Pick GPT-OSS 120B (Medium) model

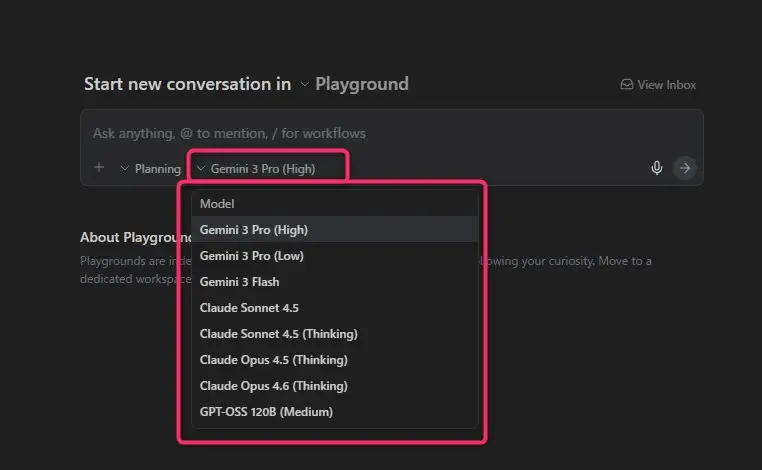(x=335, y=412)
